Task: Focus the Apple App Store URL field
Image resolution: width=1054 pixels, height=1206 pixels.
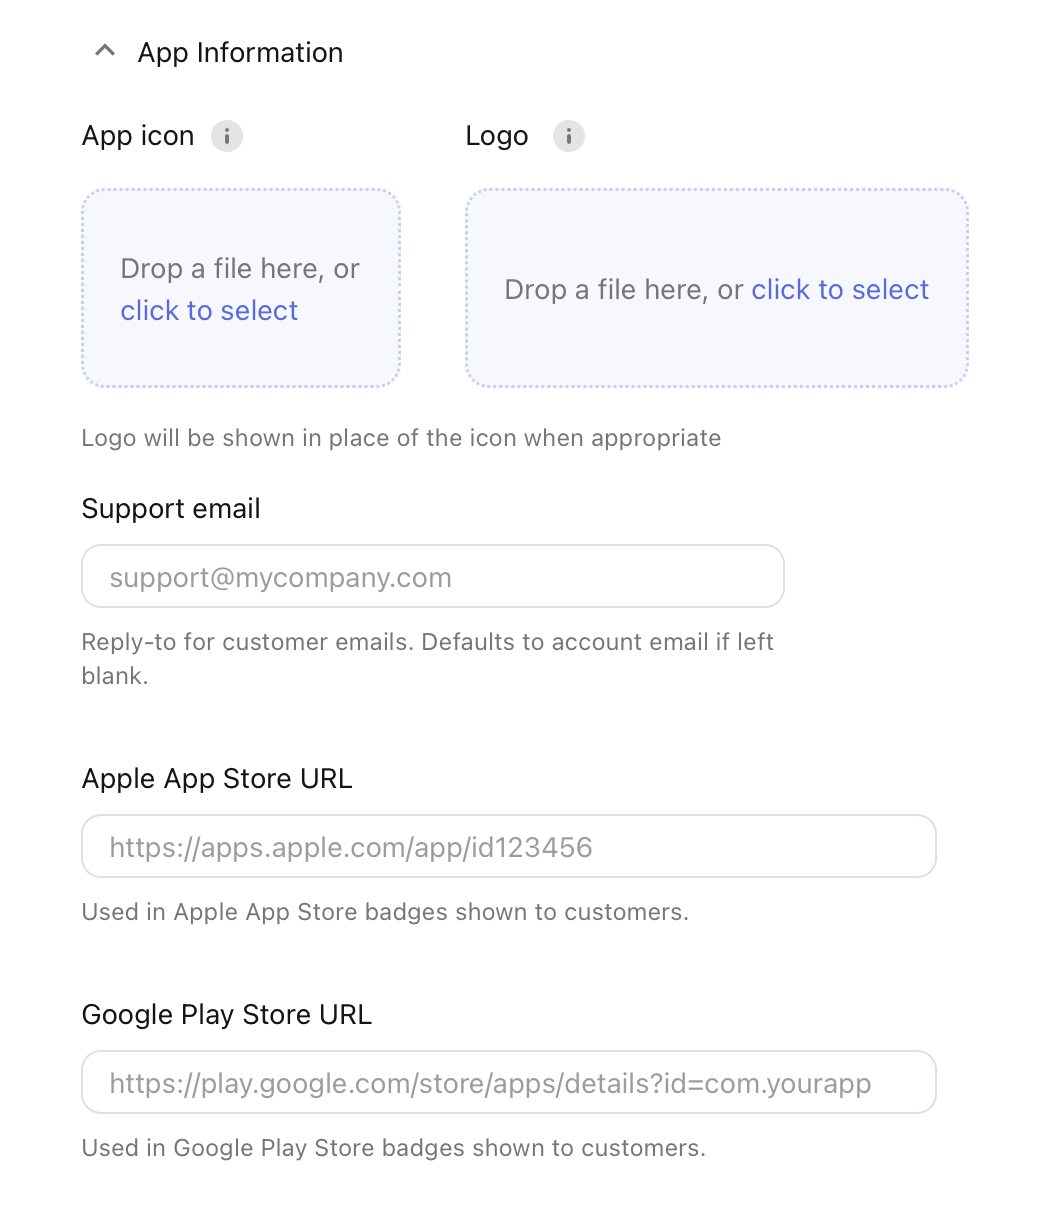Action: pyautogui.click(x=508, y=847)
